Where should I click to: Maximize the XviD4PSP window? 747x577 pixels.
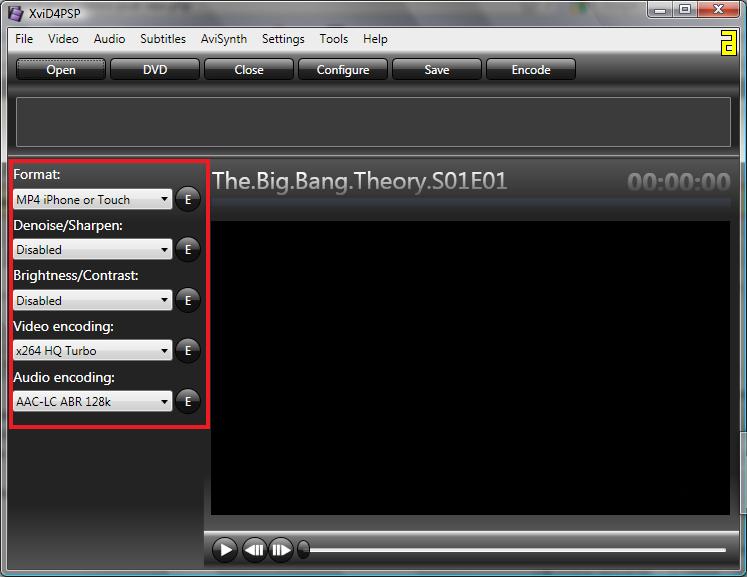pos(685,10)
